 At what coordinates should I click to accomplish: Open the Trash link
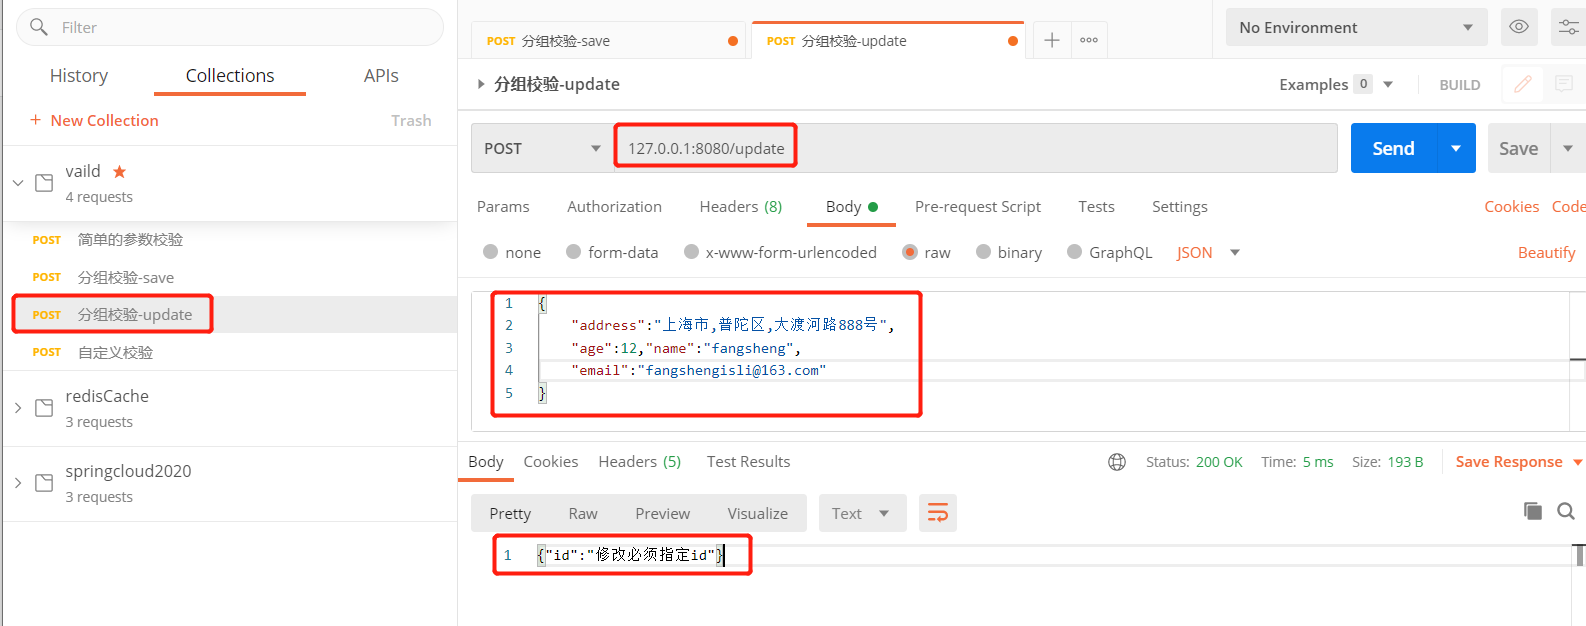tap(411, 120)
